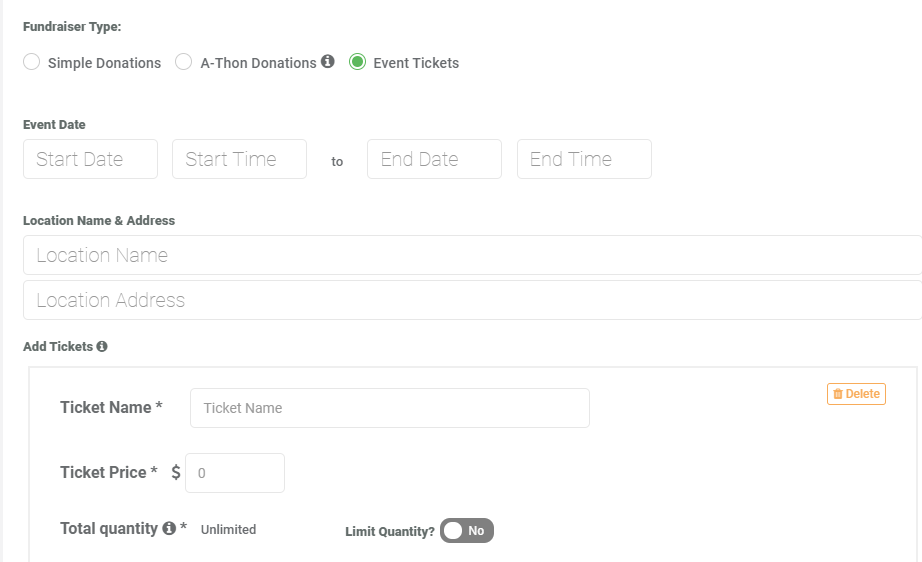Select the Event Tickets radio button

(358, 62)
